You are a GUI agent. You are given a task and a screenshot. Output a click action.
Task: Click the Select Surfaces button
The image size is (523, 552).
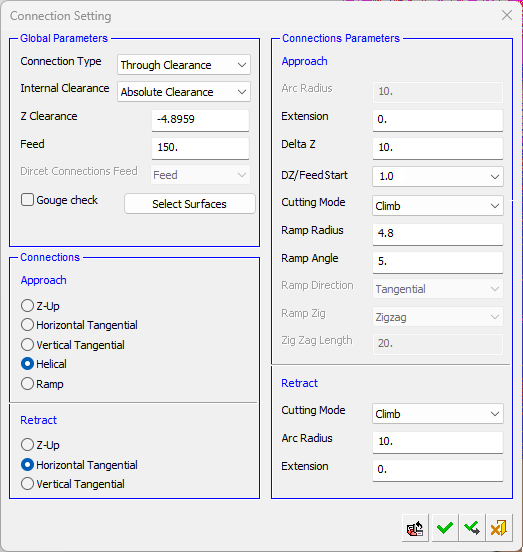coord(189,204)
